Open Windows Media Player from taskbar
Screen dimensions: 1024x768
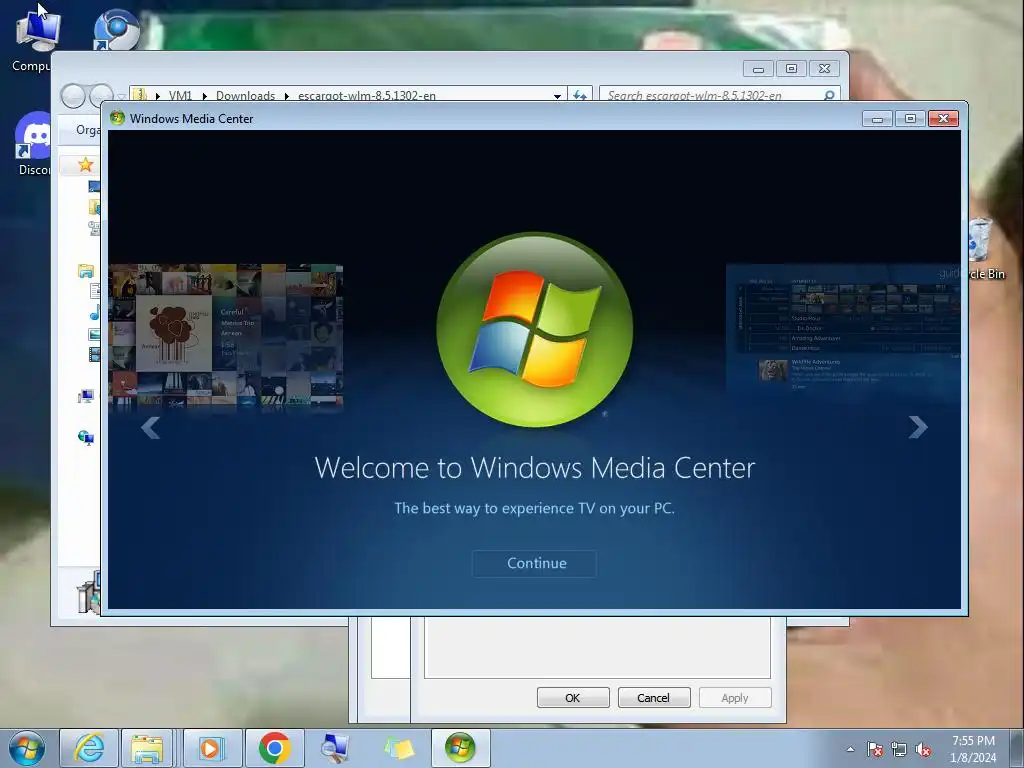pyautogui.click(x=212, y=748)
